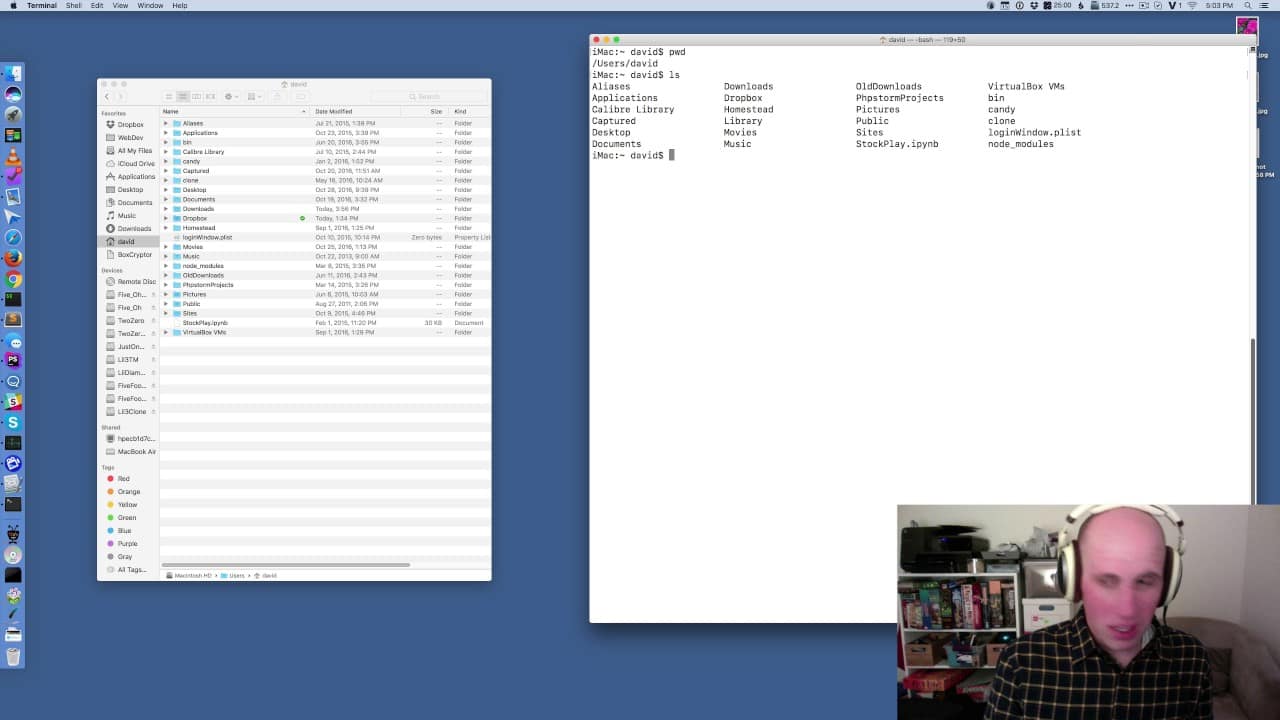
Task: Expand the VirtualBox VMs folder triangle
Action: 166,332
